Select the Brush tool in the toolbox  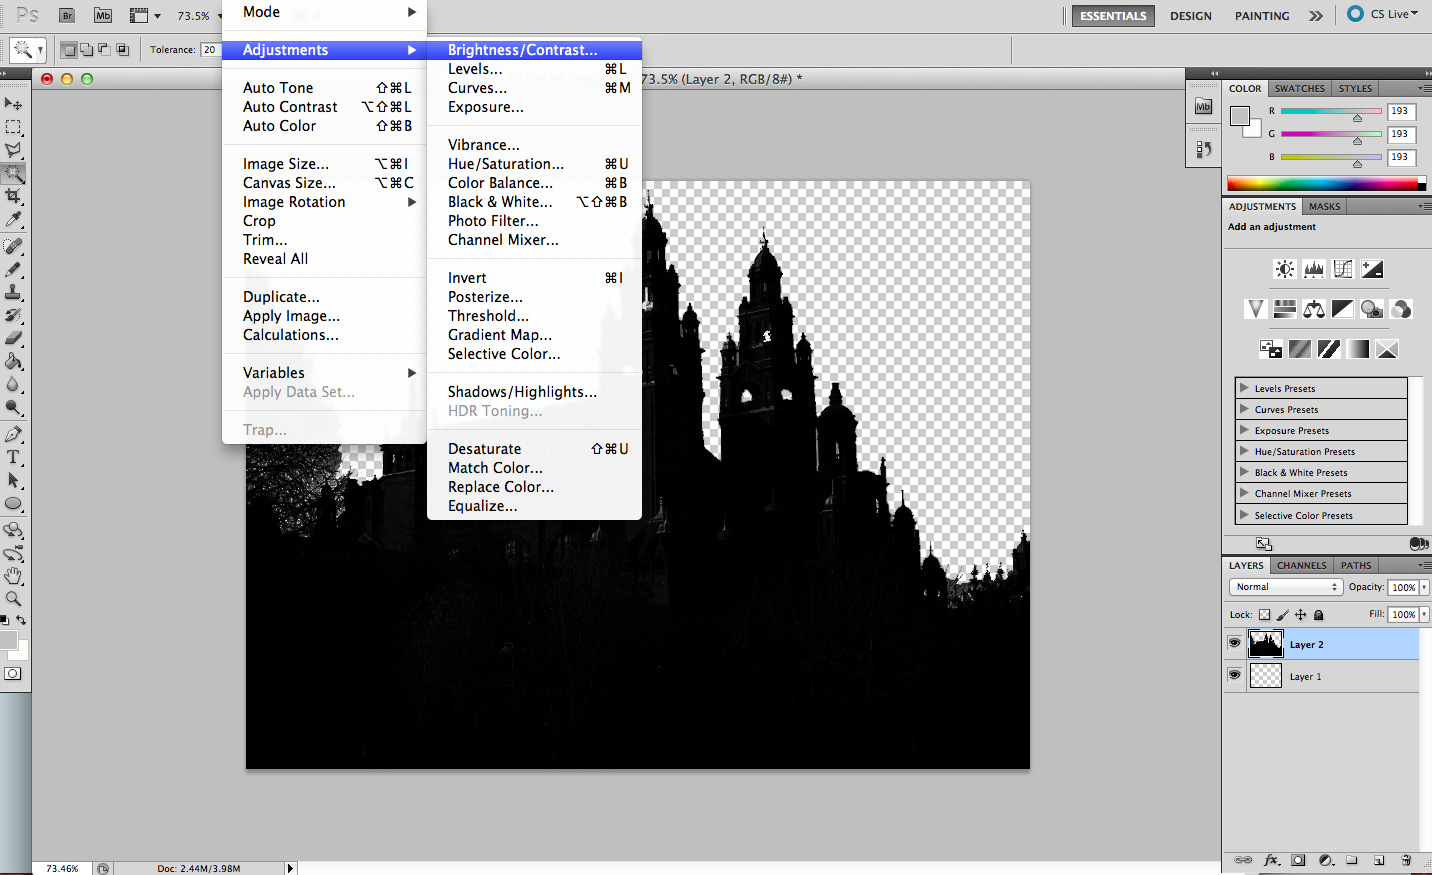[x=14, y=269]
